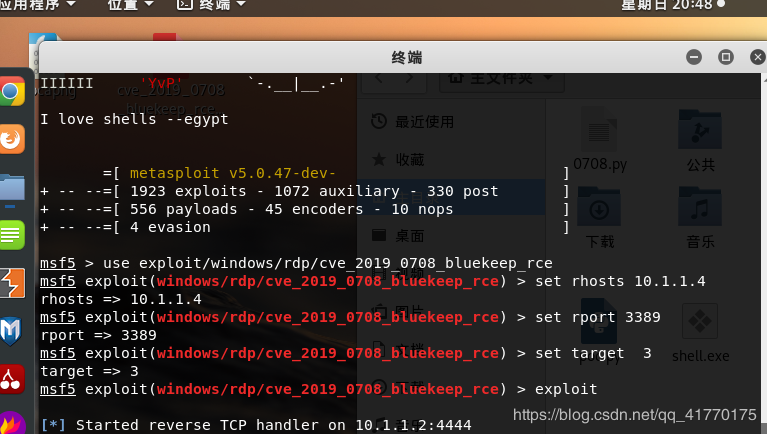Image resolution: width=767 pixels, height=434 pixels.
Task: Open the clock showing 星期日 20:48
Action: (x=673, y=5)
